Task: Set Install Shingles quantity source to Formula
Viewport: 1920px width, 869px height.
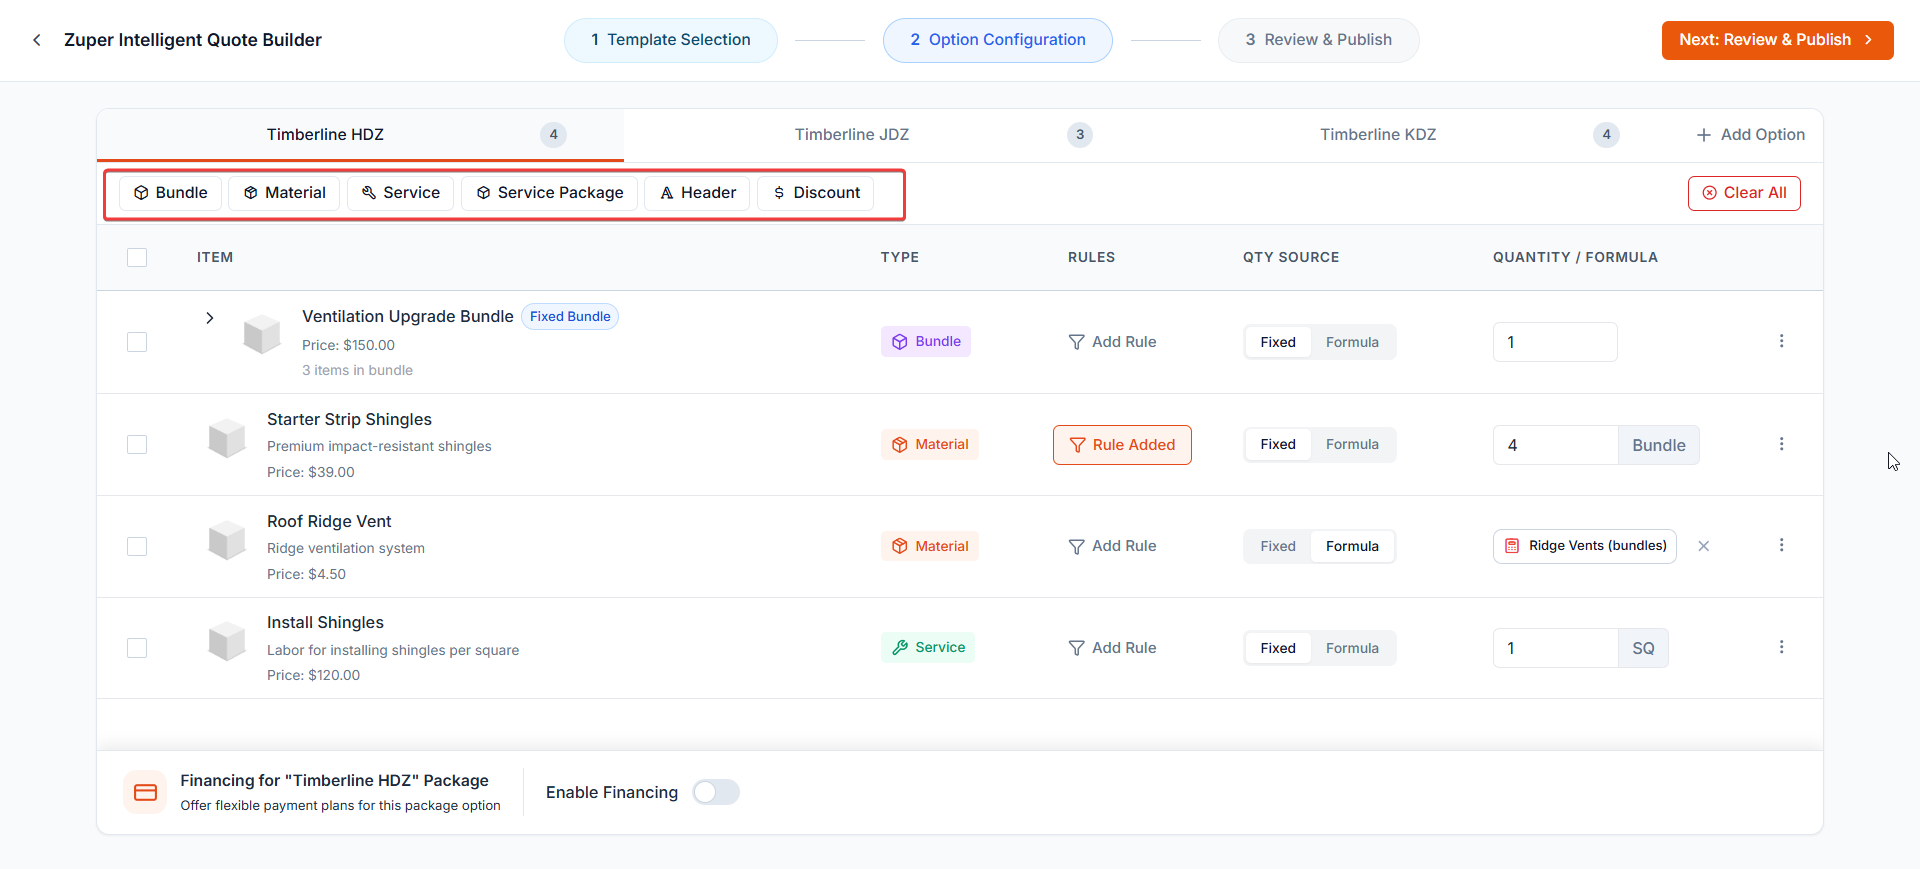Action: (x=1352, y=648)
